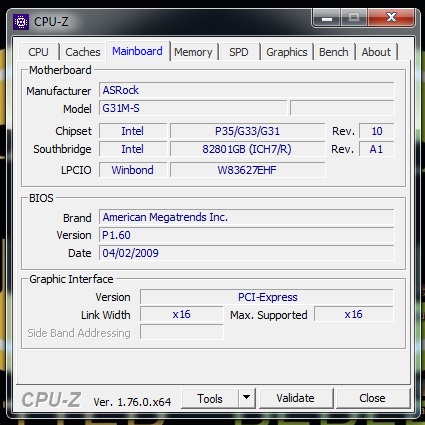Click the CPU-Z title bar app icon
The width and height of the screenshot is (425, 425).
[21, 22]
